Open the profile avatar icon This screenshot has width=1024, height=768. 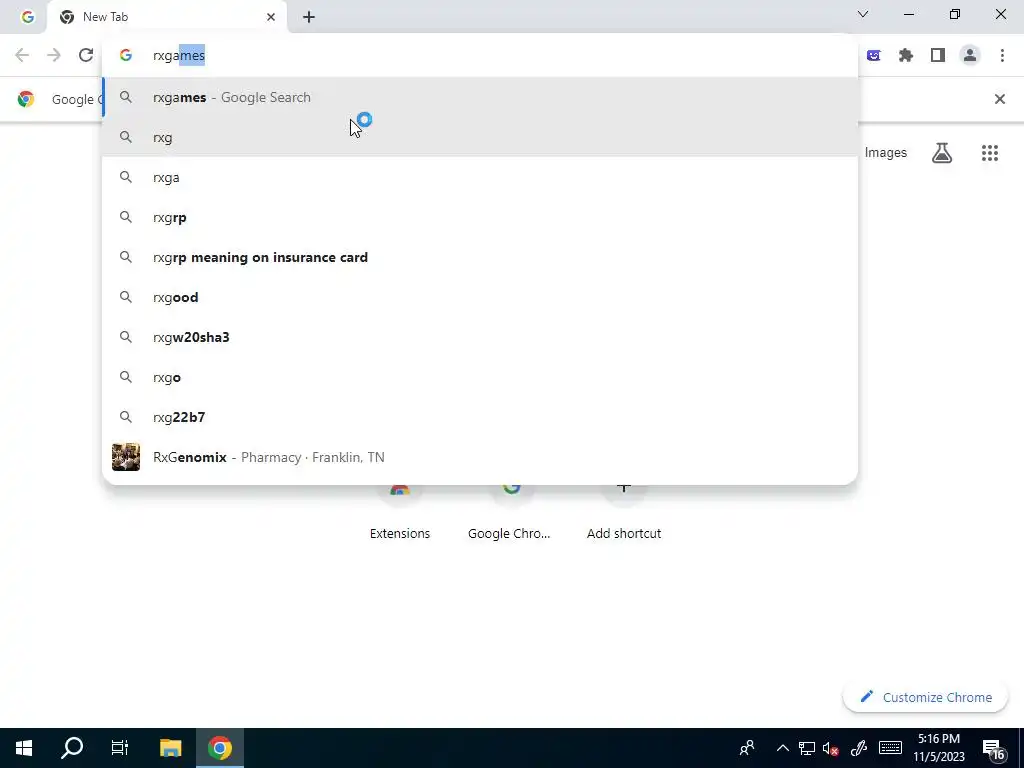tap(970, 56)
